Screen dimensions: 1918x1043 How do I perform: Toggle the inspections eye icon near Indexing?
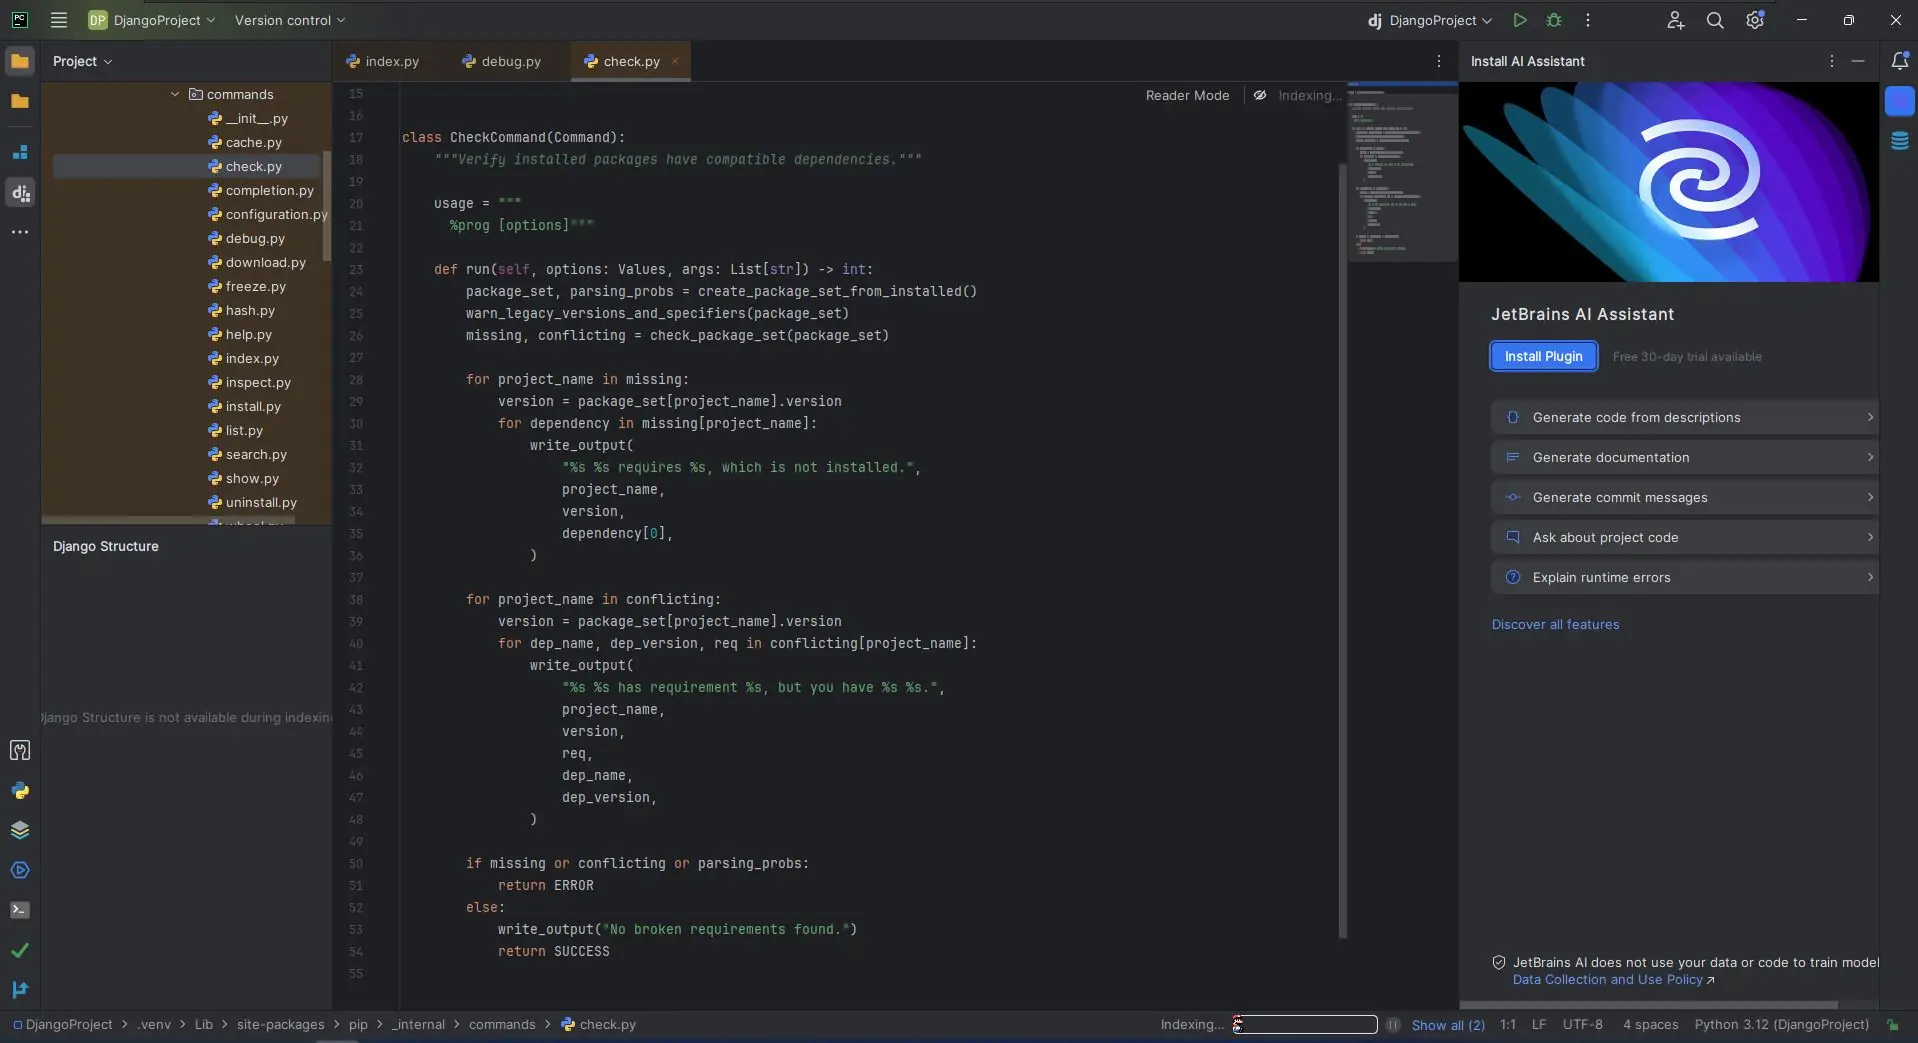[x=1260, y=95]
